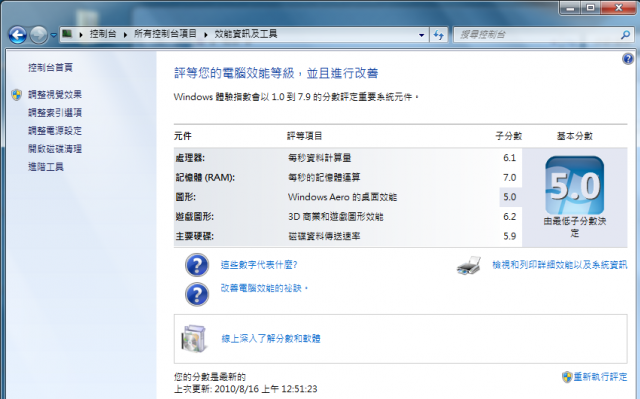The image size is (640, 399).
Task: Click the software box icon in the lower panel
Action: (x=194, y=339)
